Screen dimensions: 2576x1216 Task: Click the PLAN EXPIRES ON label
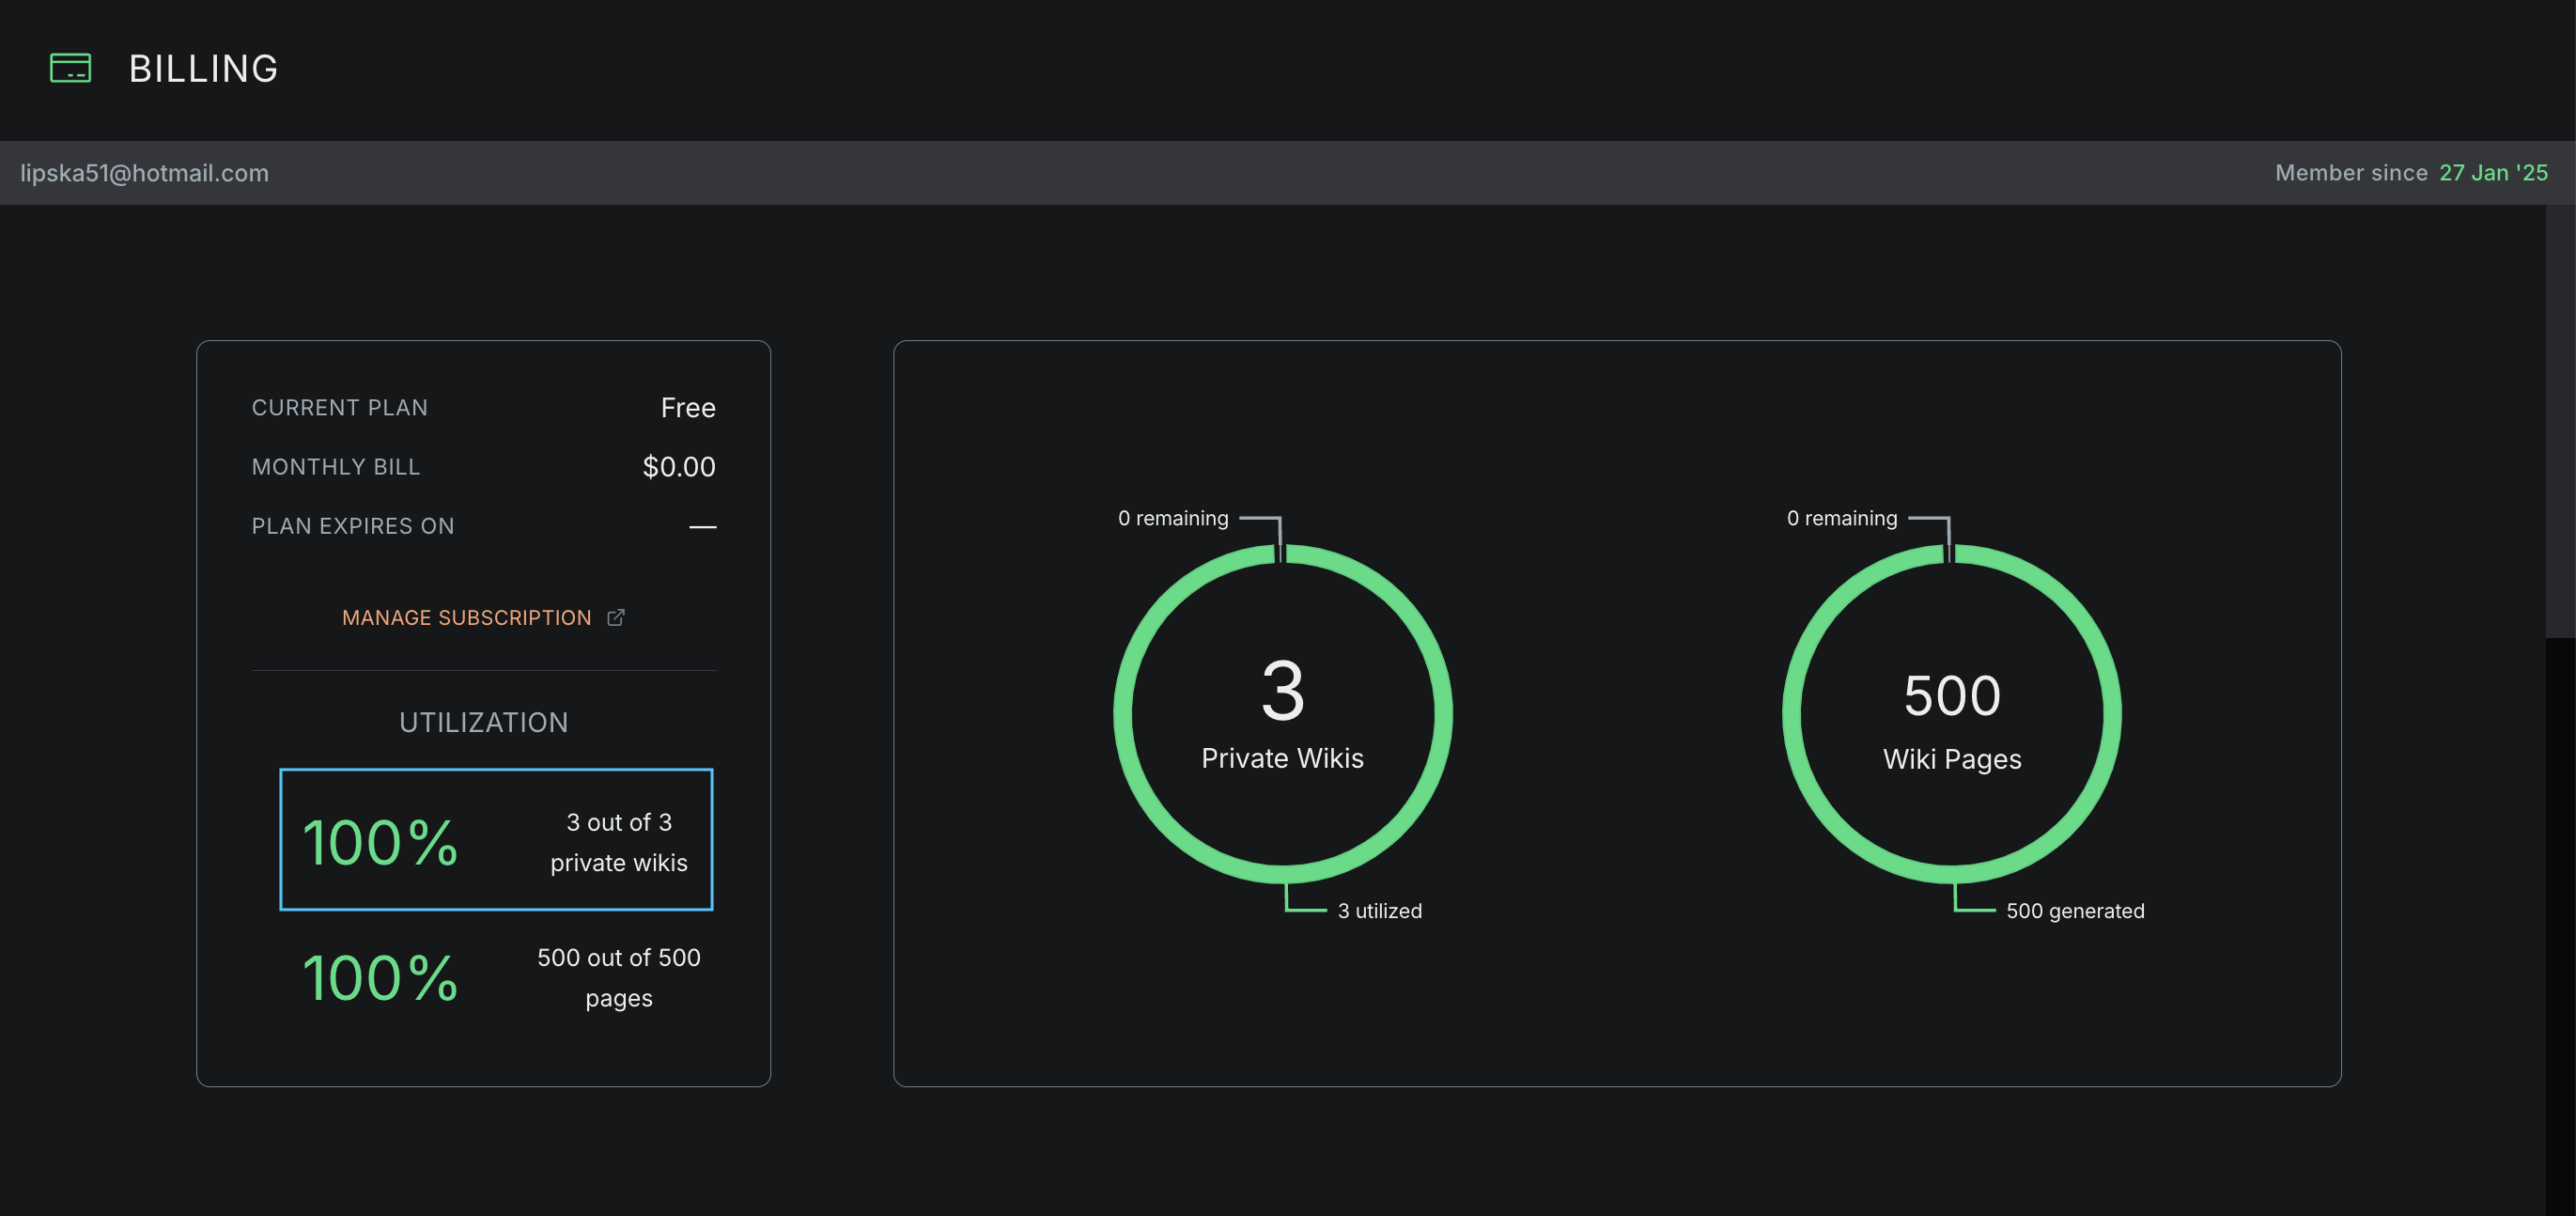353,526
